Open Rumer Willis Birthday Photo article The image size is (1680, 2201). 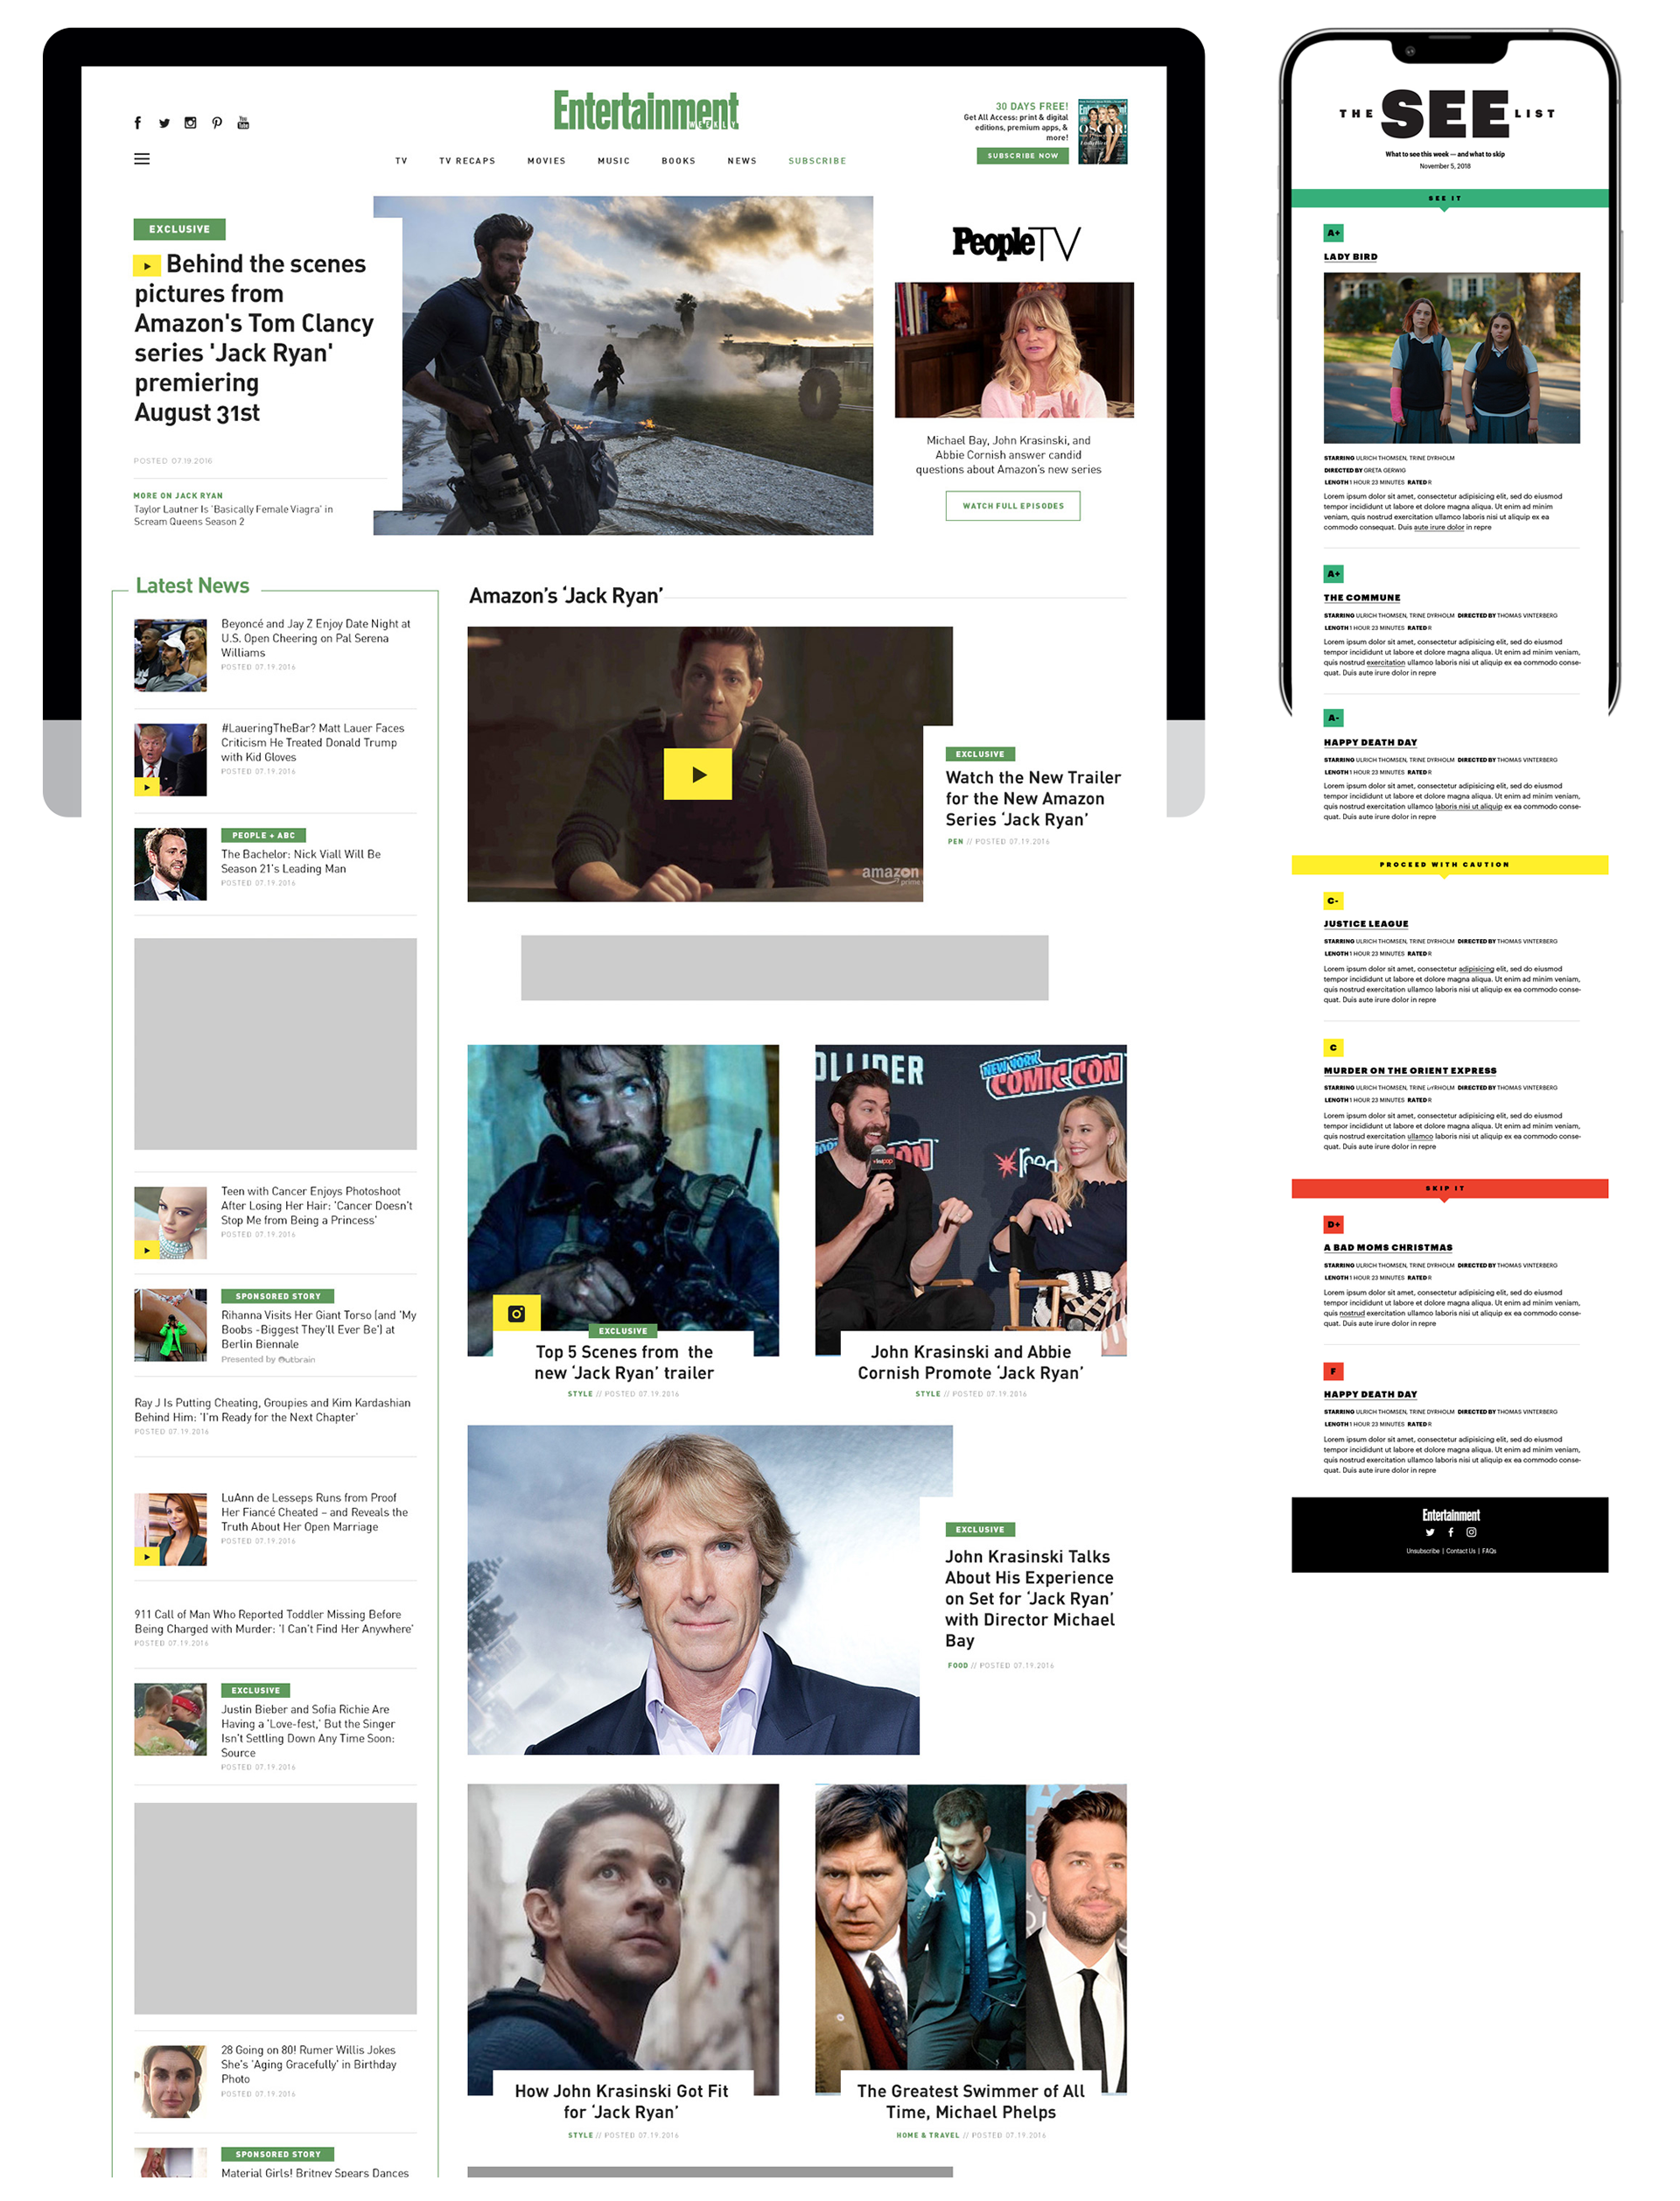click(x=308, y=2064)
